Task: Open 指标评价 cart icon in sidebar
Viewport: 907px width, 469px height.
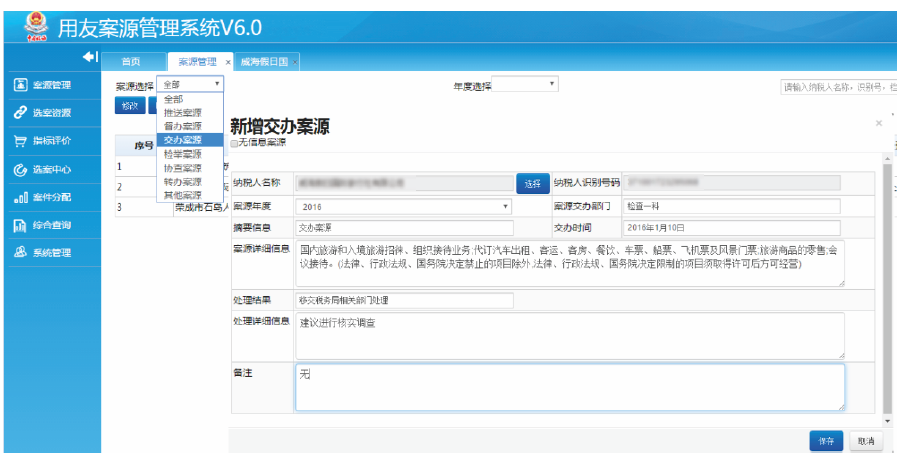Action: coord(20,141)
